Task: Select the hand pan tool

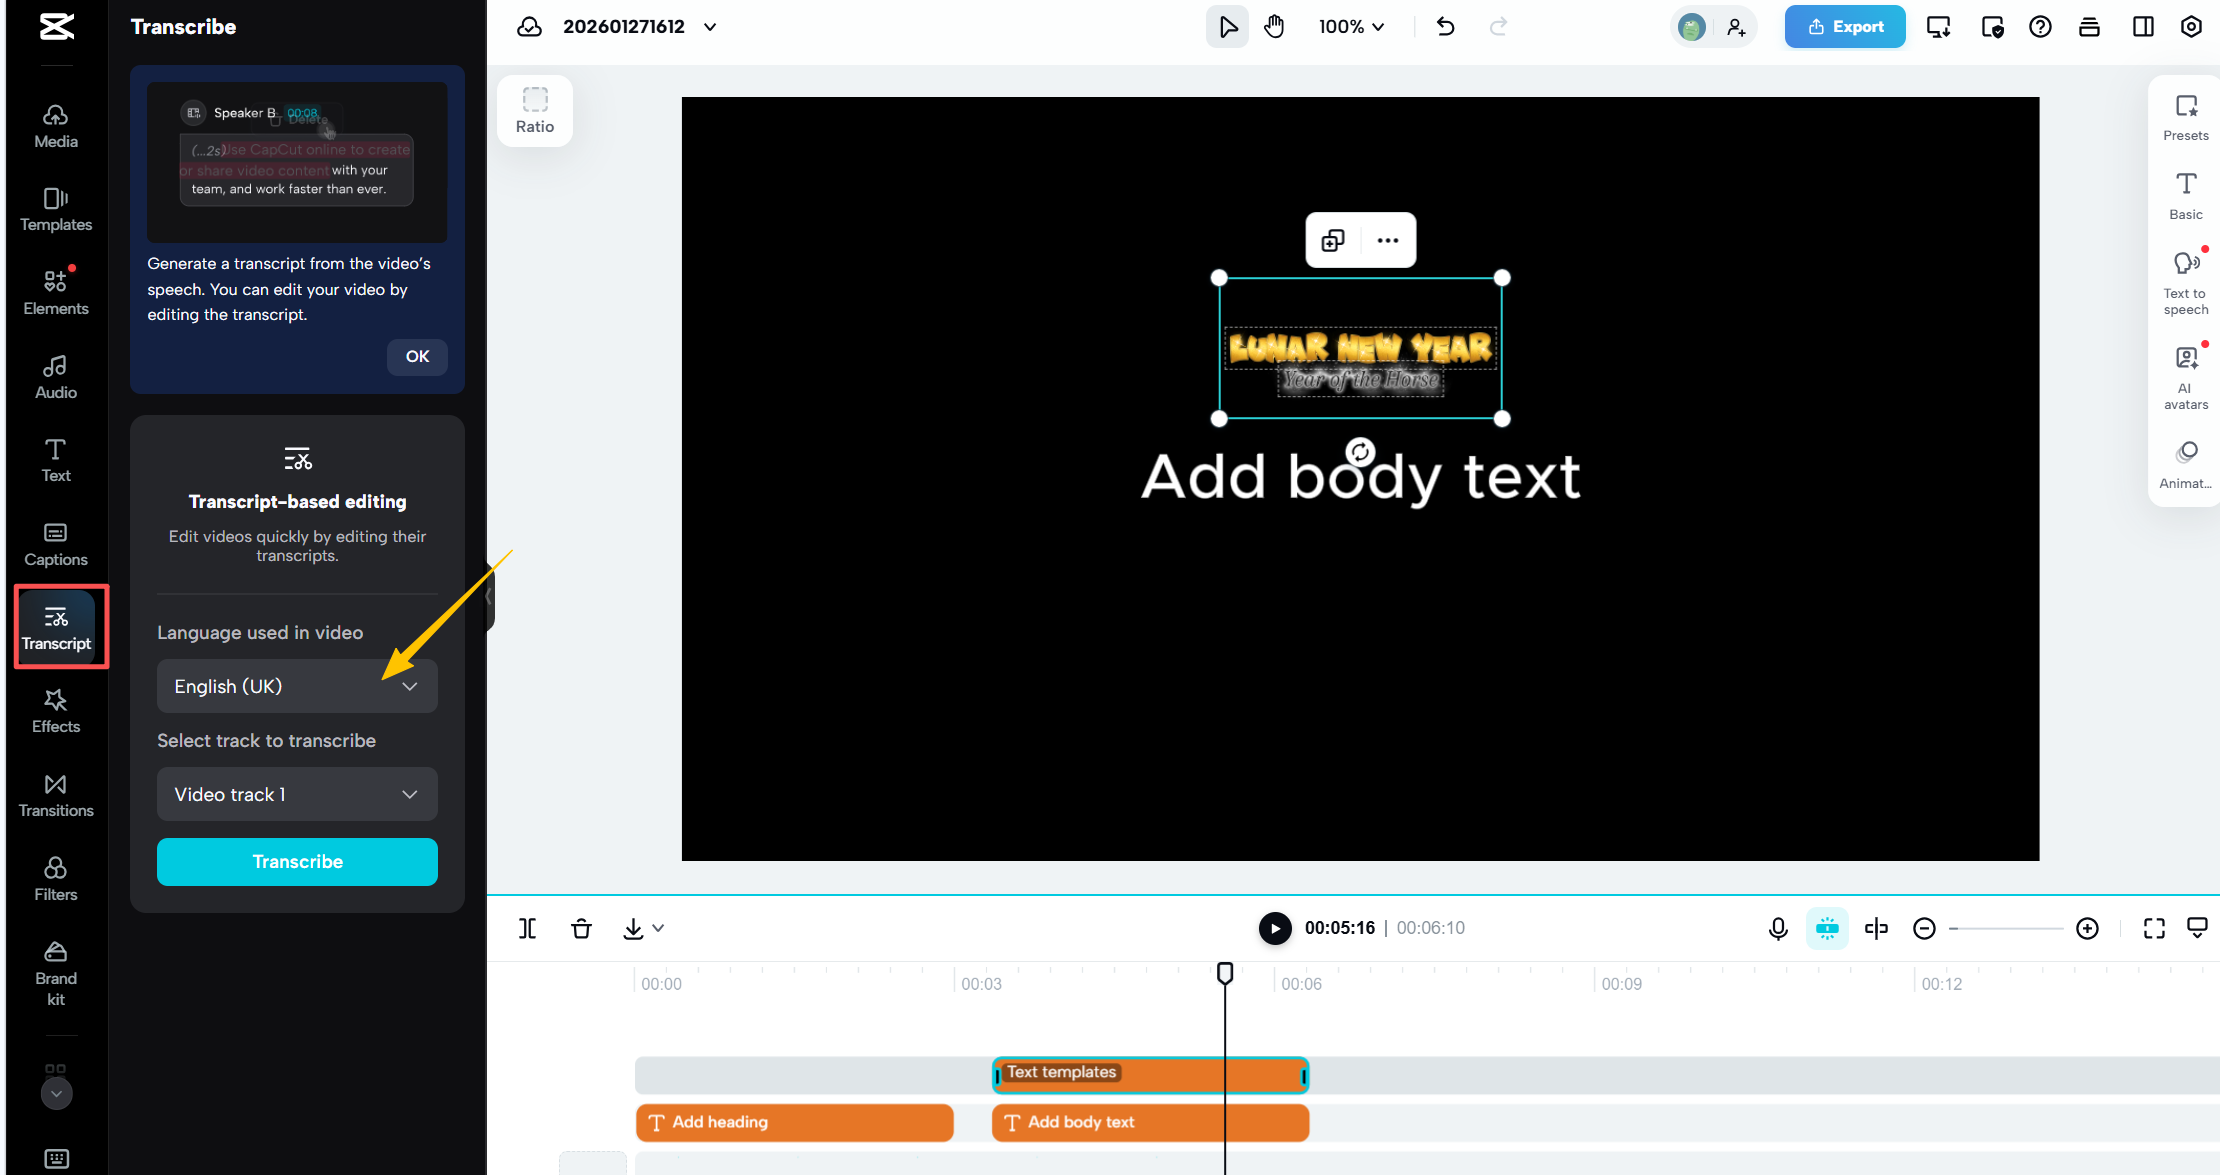Action: pyautogui.click(x=1274, y=27)
